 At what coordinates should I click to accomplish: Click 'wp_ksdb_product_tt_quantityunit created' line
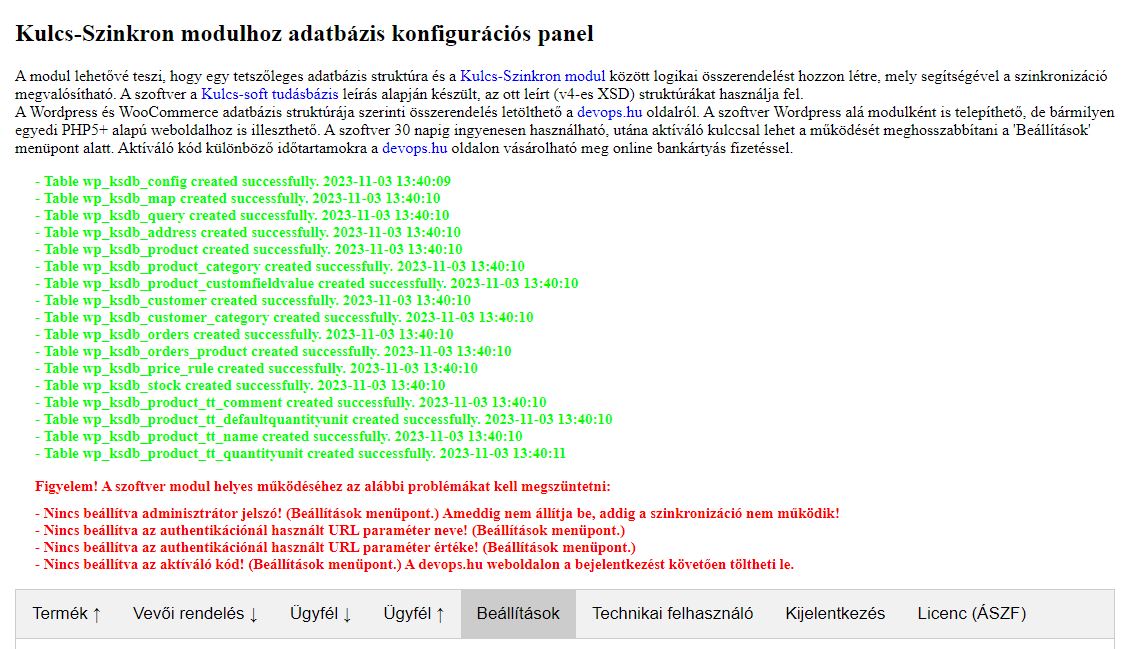[300, 454]
